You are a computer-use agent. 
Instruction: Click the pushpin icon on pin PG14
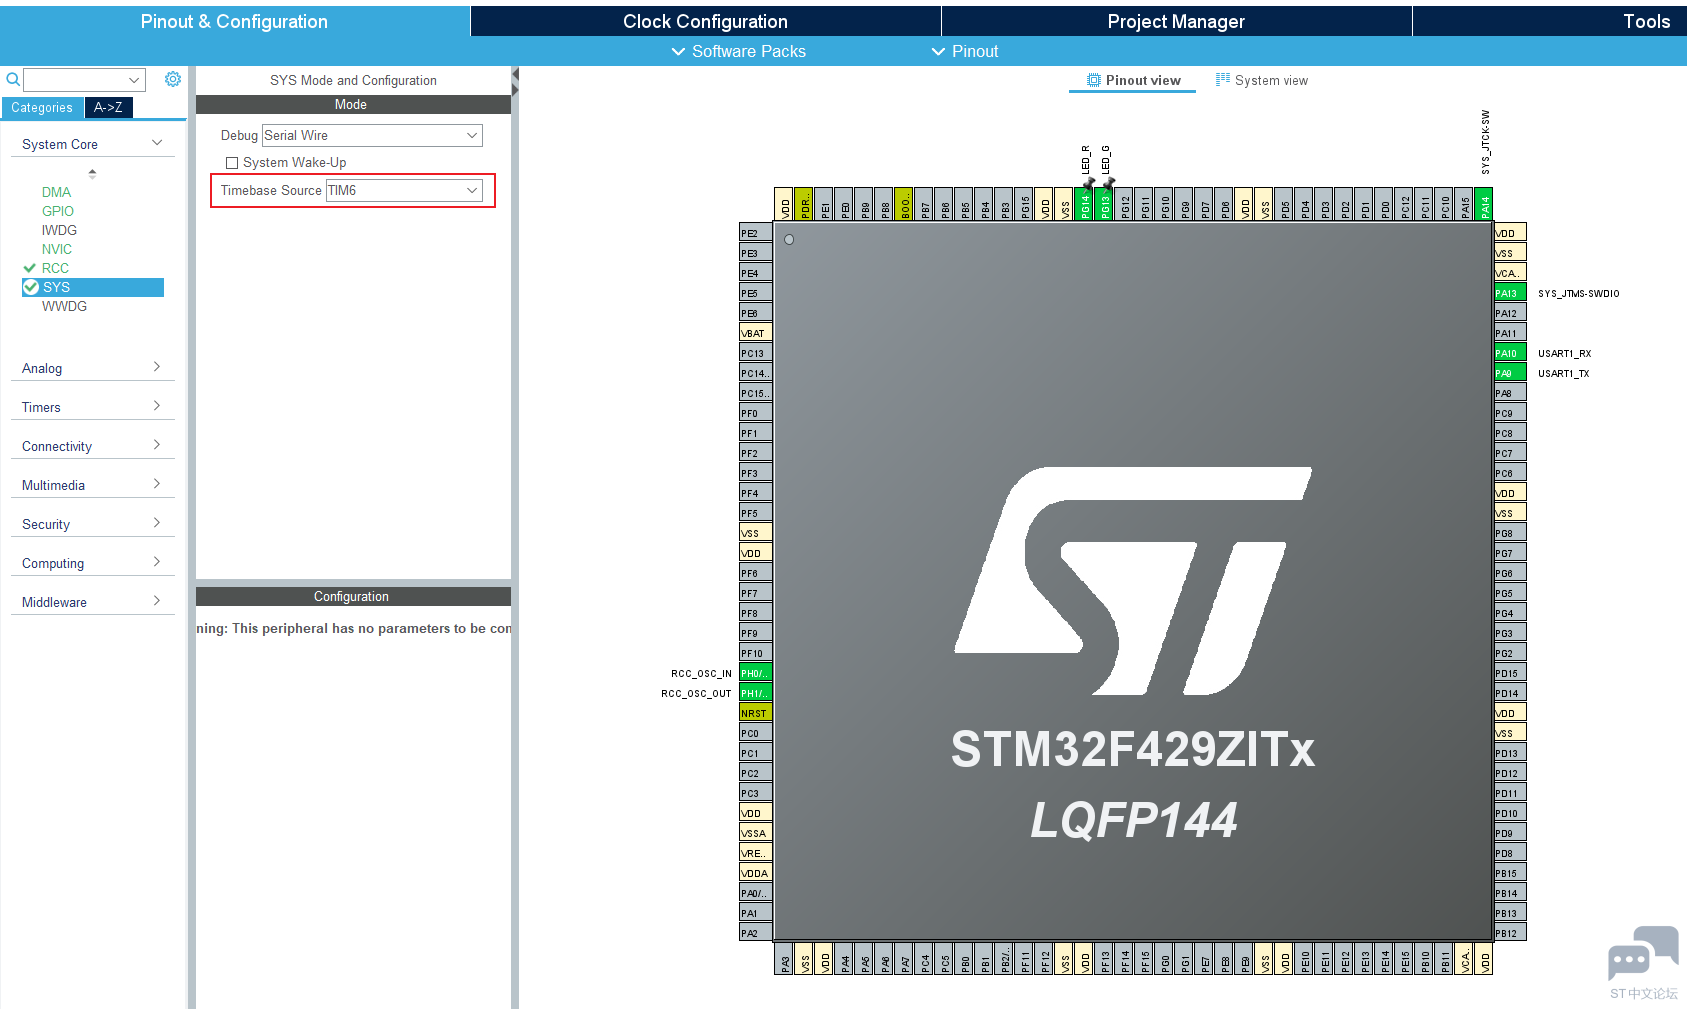click(1088, 183)
